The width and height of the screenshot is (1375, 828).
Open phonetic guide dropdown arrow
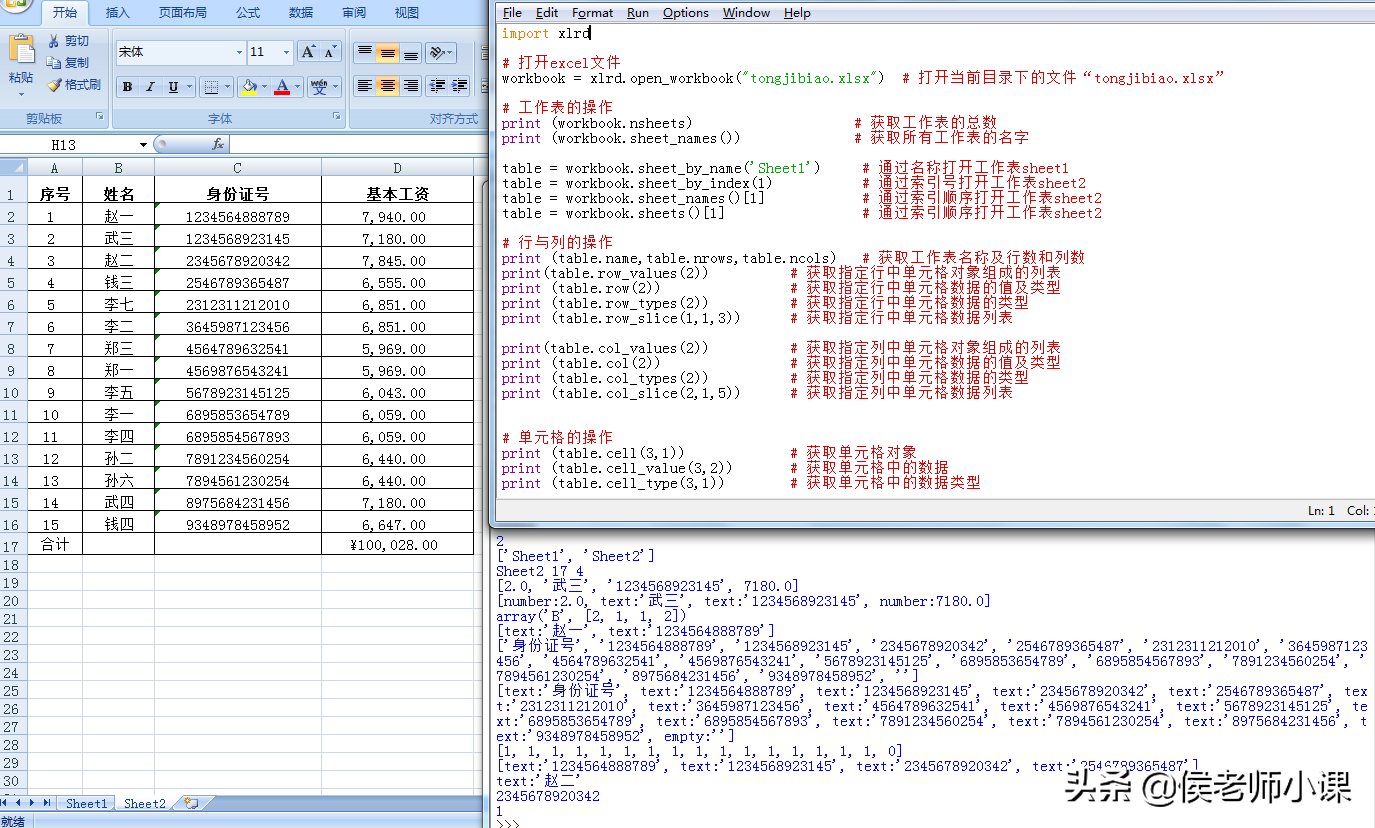(335, 87)
